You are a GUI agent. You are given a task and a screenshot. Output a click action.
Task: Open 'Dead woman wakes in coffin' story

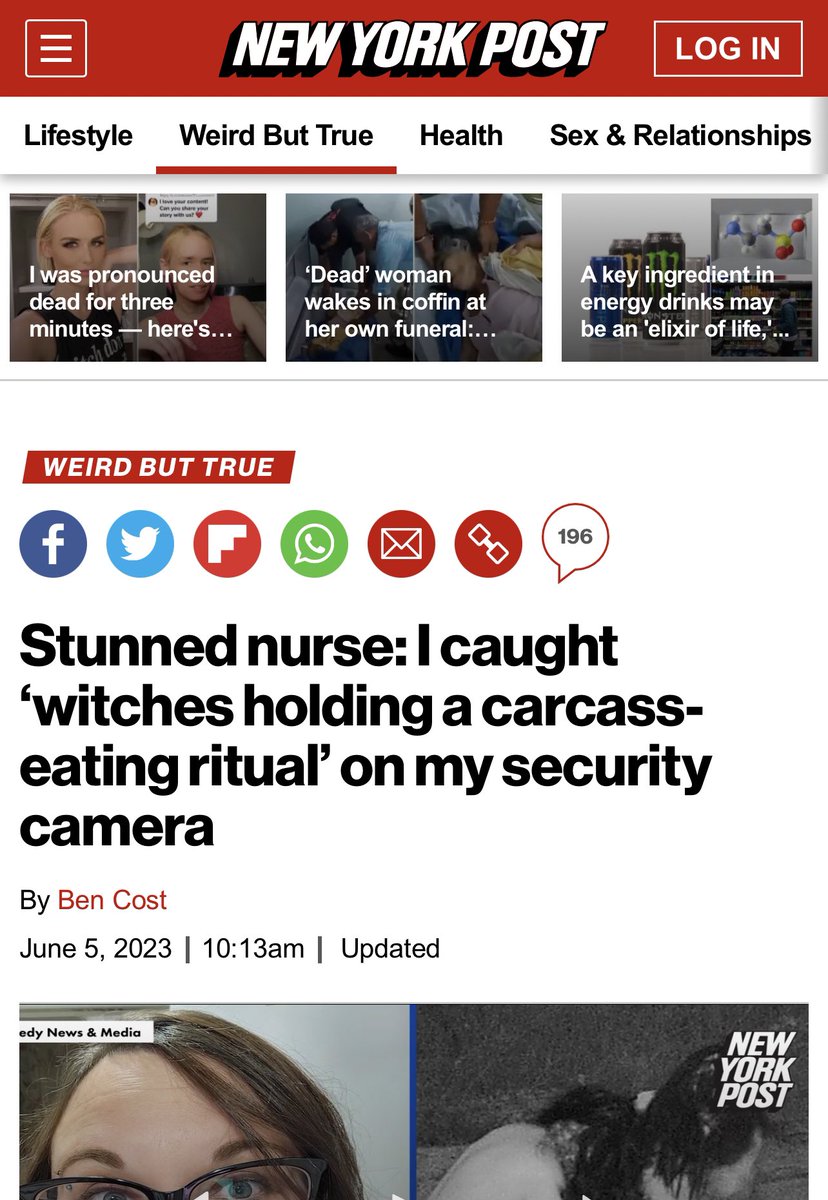coord(414,277)
